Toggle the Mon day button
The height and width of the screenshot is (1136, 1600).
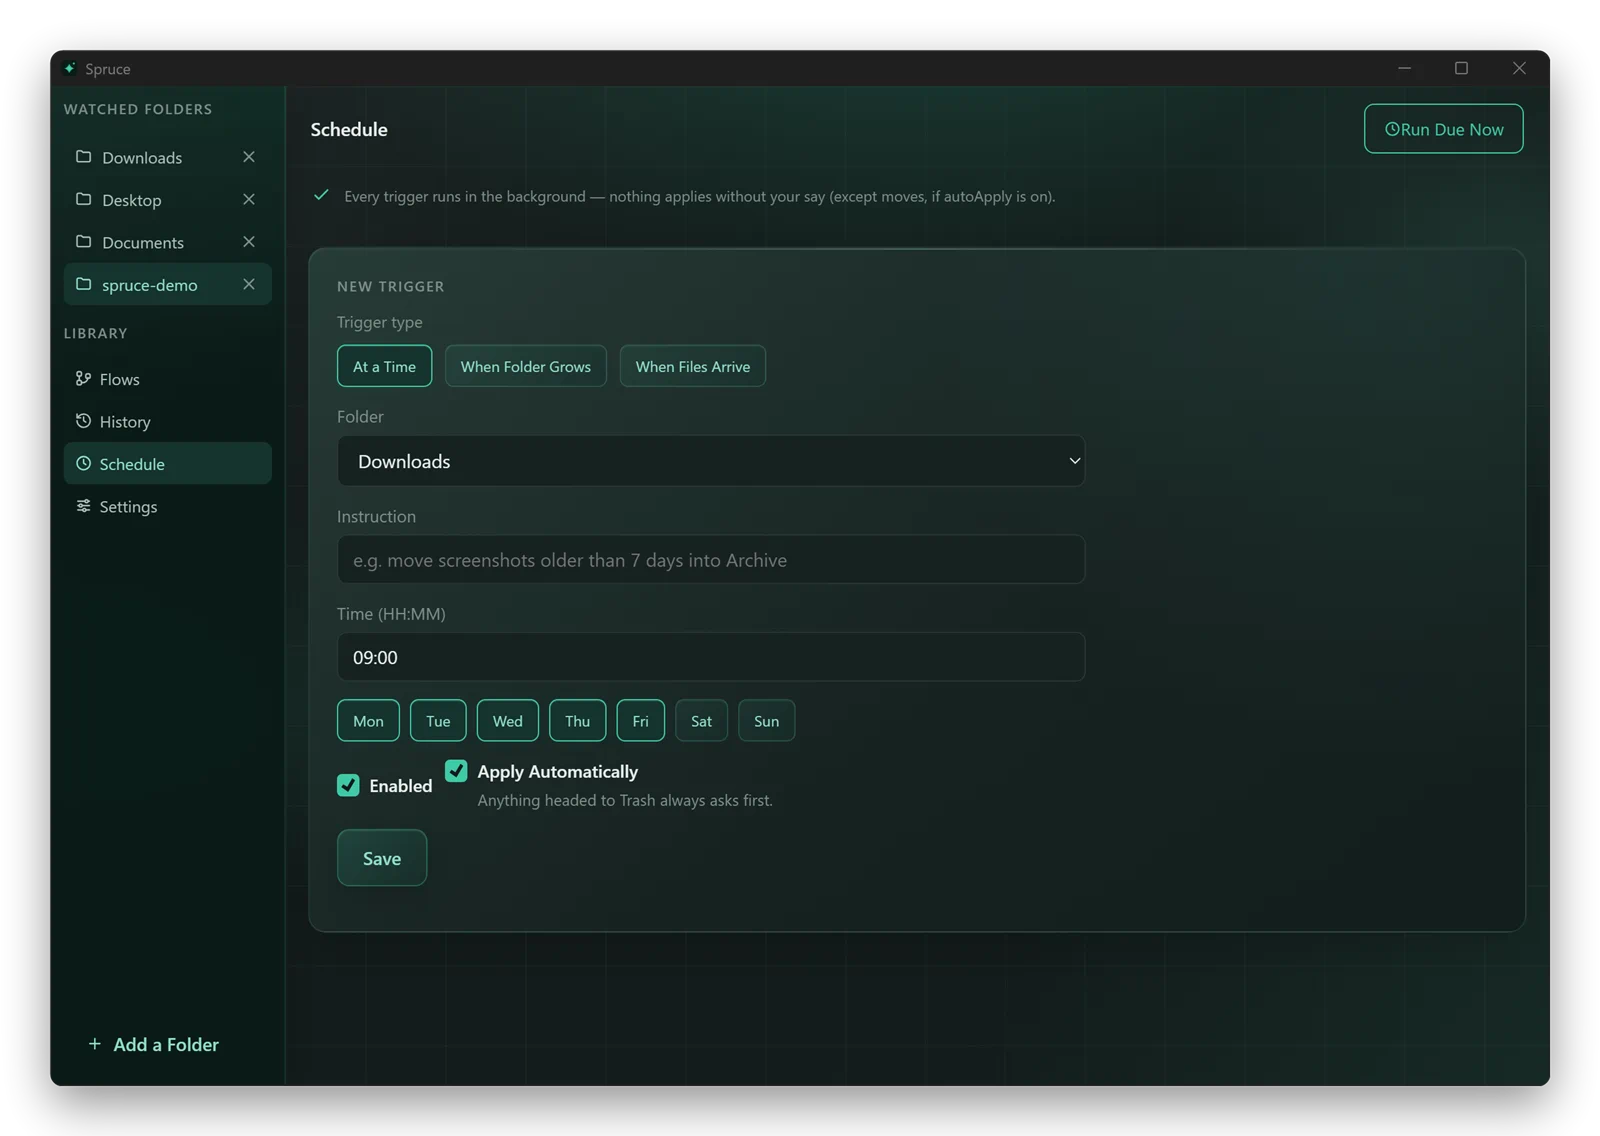click(x=368, y=721)
